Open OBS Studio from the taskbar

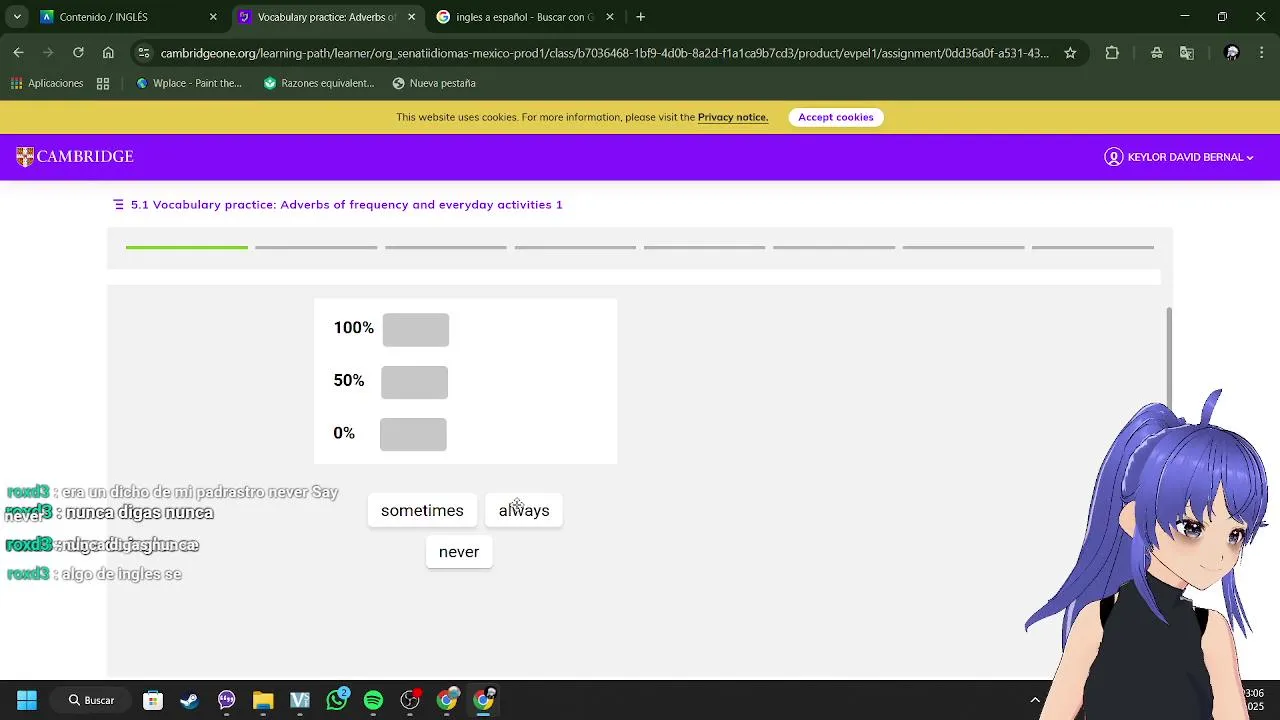click(x=410, y=700)
